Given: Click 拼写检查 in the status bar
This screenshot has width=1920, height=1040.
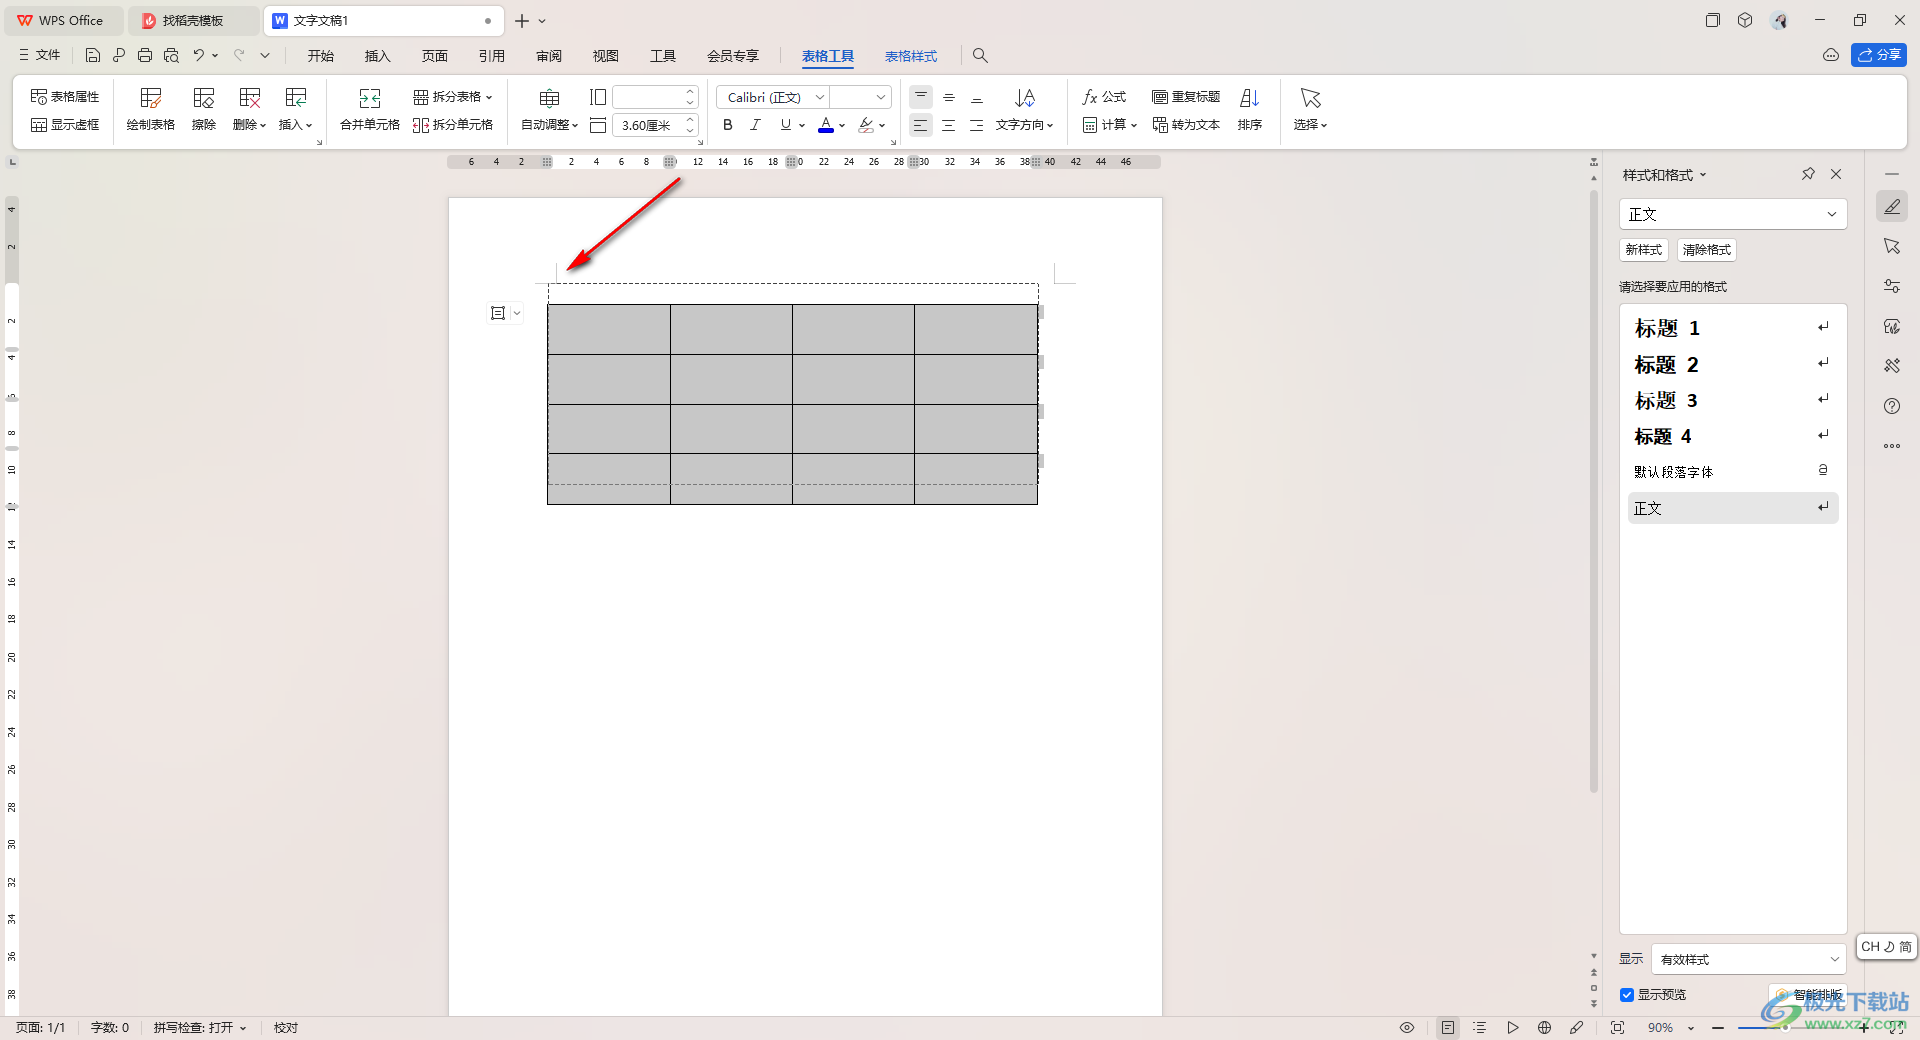Looking at the screenshot, I should tap(199, 1027).
